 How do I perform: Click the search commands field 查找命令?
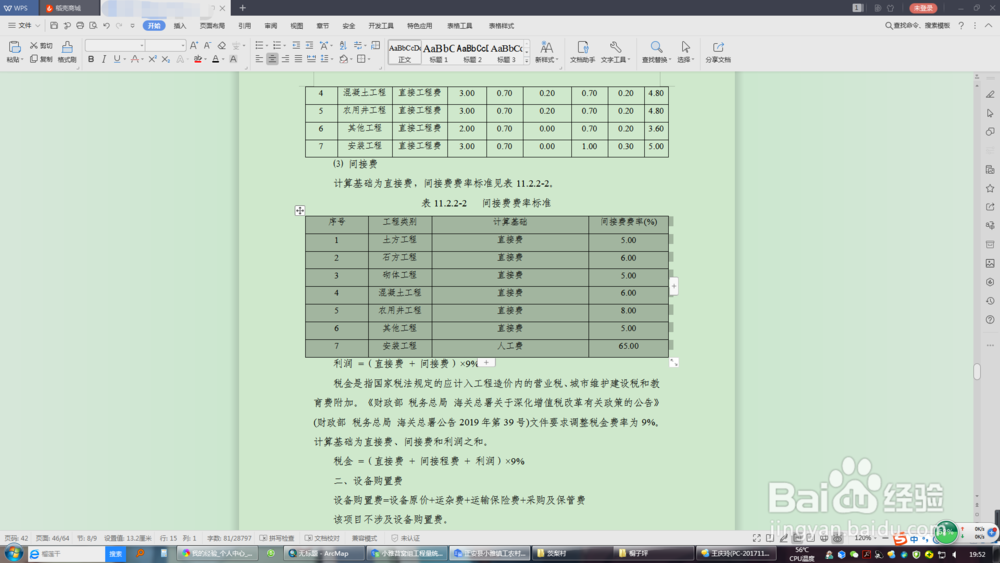917,26
